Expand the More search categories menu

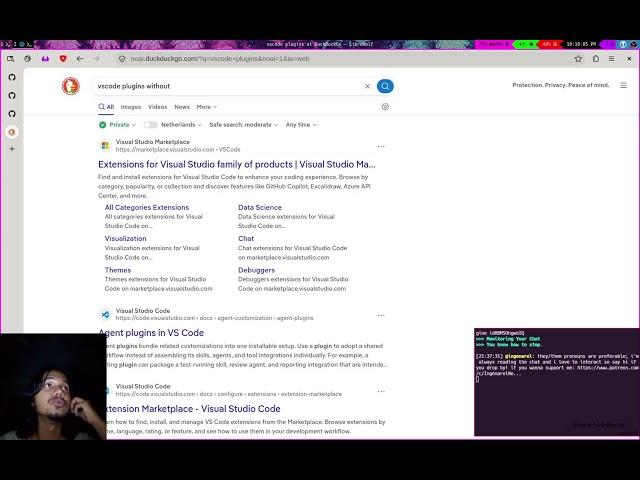207,107
